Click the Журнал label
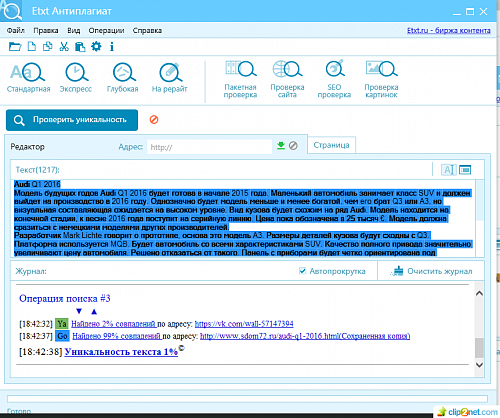The image size is (500, 418). pyautogui.click(x=31, y=271)
